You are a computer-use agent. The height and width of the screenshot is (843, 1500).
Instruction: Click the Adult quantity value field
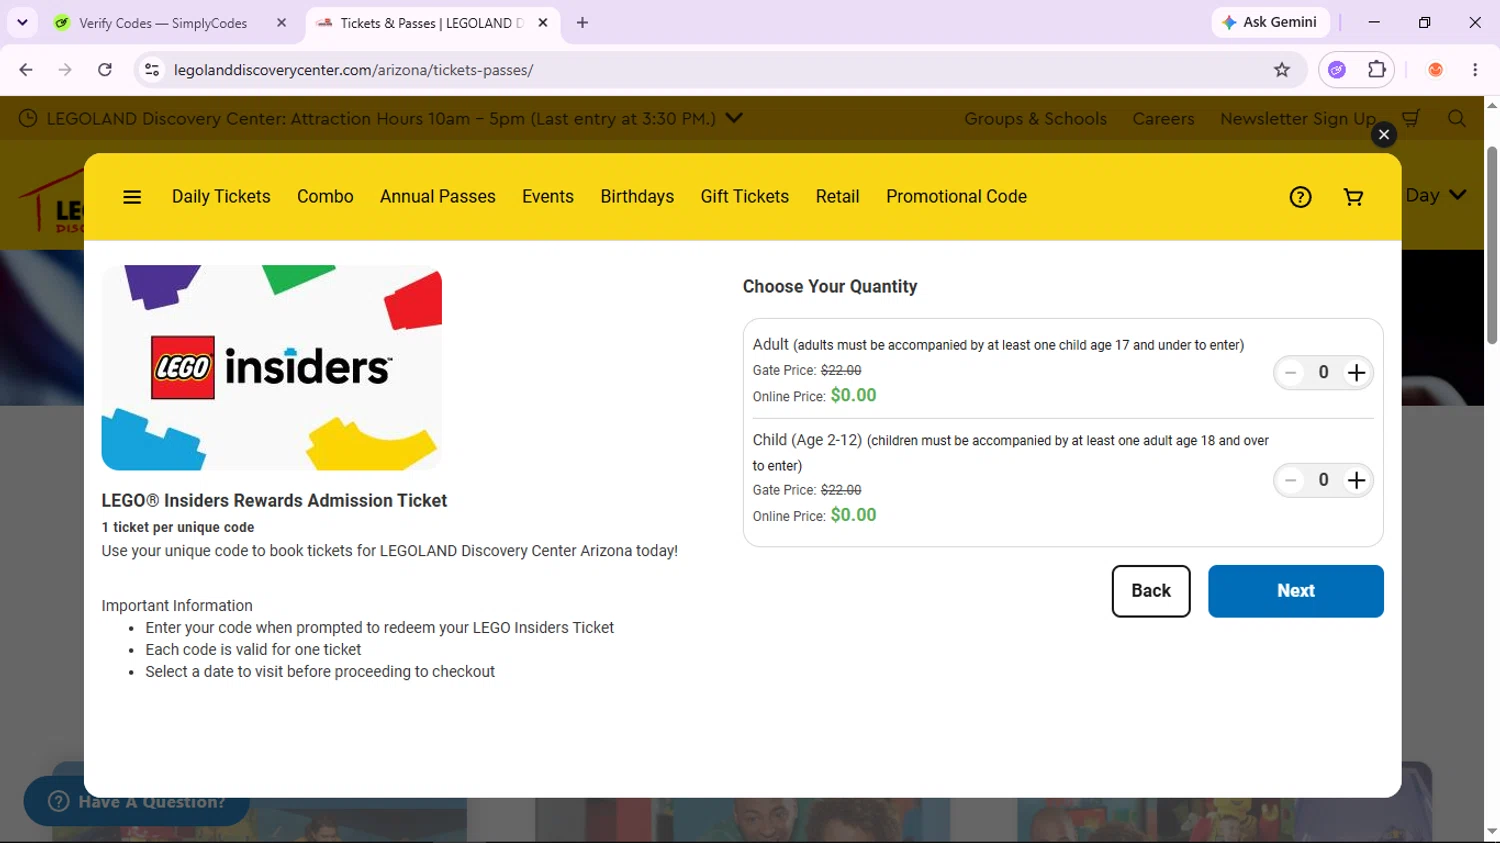point(1323,373)
